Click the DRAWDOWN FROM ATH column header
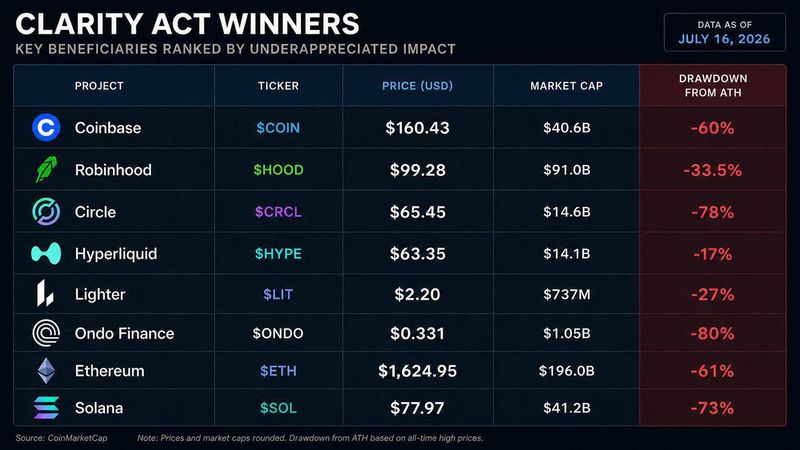The image size is (800, 450). (713, 86)
